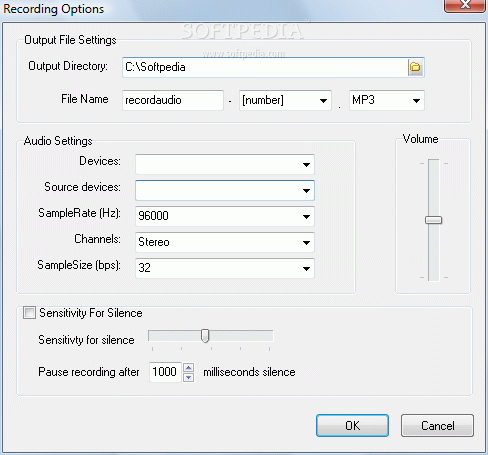Decrease pause milliseconds with down arrow
488x455 pixels.
tap(189, 377)
